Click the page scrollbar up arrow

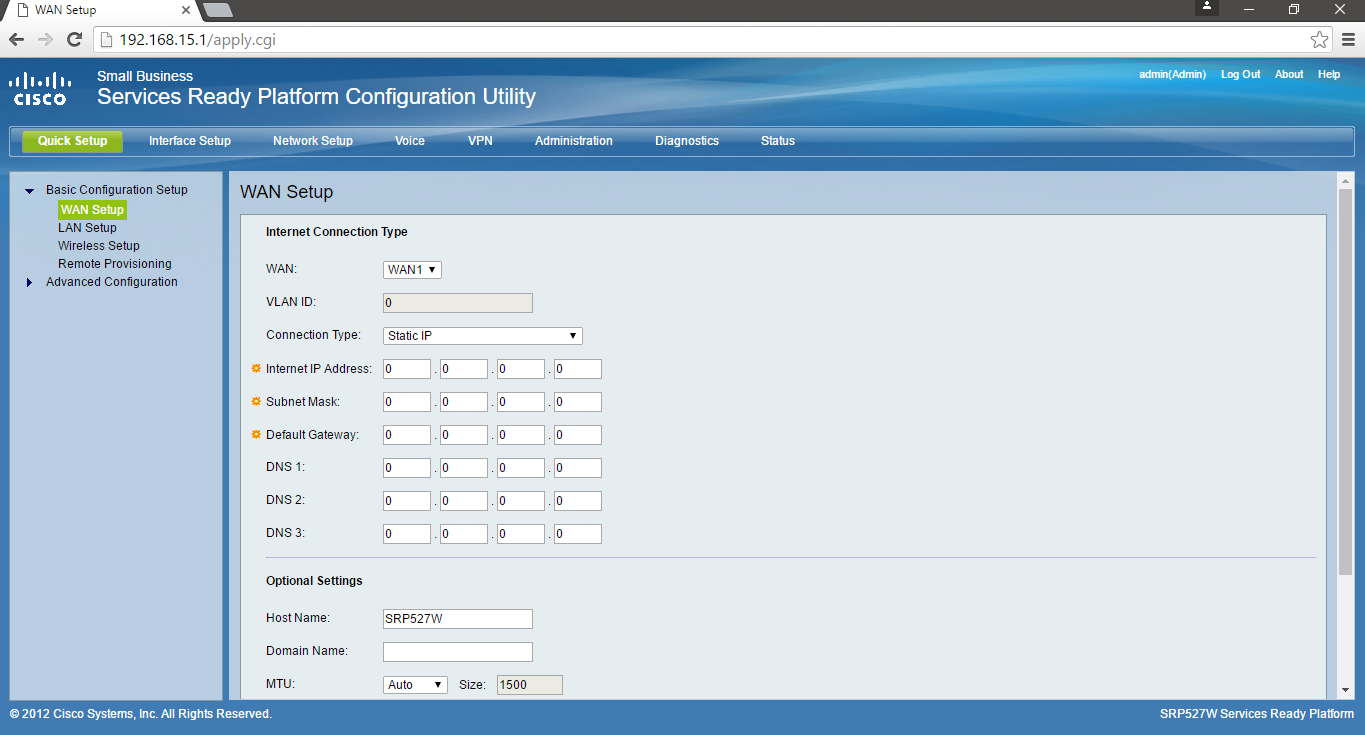(1345, 181)
